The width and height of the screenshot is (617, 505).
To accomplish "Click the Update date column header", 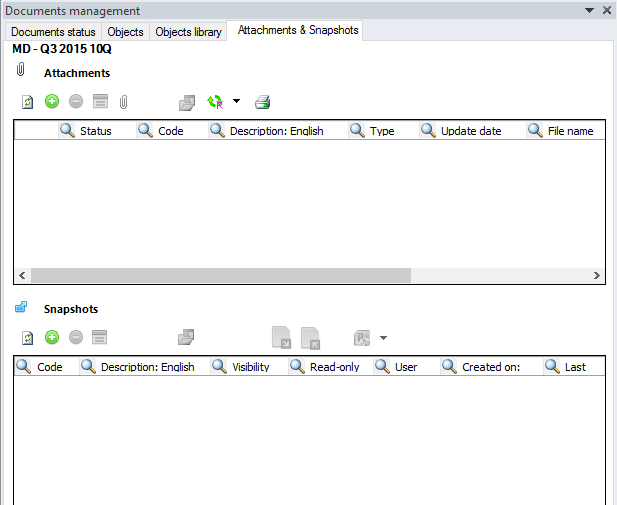I will pyautogui.click(x=471, y=131).
